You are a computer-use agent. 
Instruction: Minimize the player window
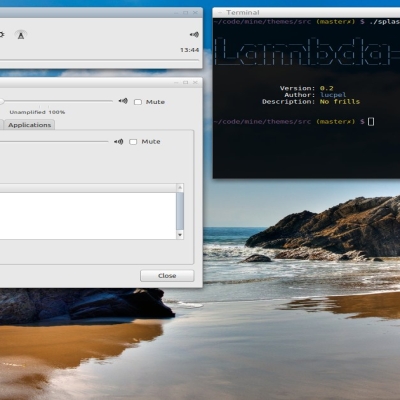click(x=176, y=13)
